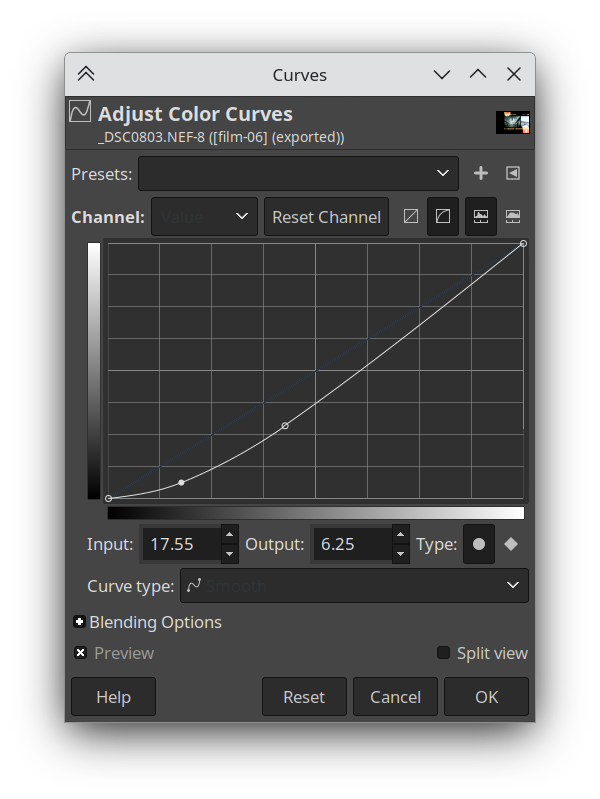Image resolution: width=600 pixels, height=799 pixels.
Task: Expand Blending Options section
Action: pyautogui.click(x=80, y=622)
